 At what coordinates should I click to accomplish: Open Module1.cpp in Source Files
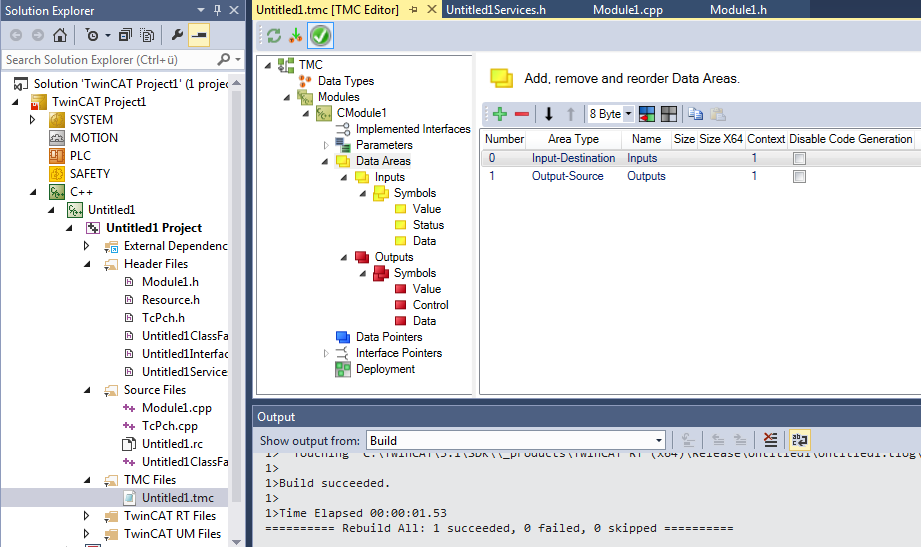(177, 408)
